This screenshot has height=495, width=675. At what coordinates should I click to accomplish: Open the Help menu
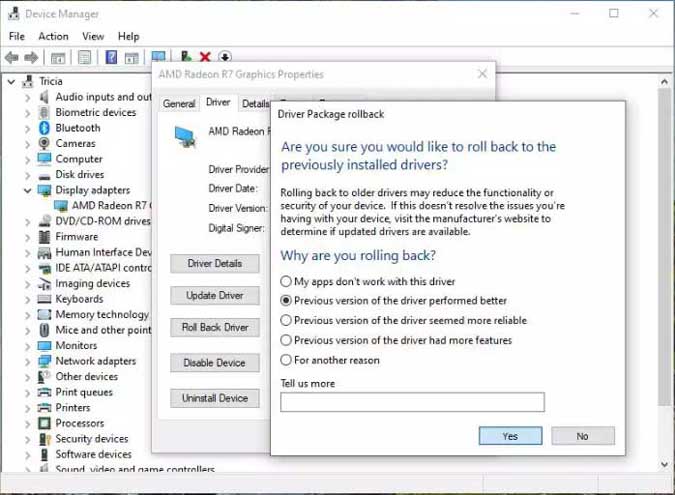(x=128, y=36)
